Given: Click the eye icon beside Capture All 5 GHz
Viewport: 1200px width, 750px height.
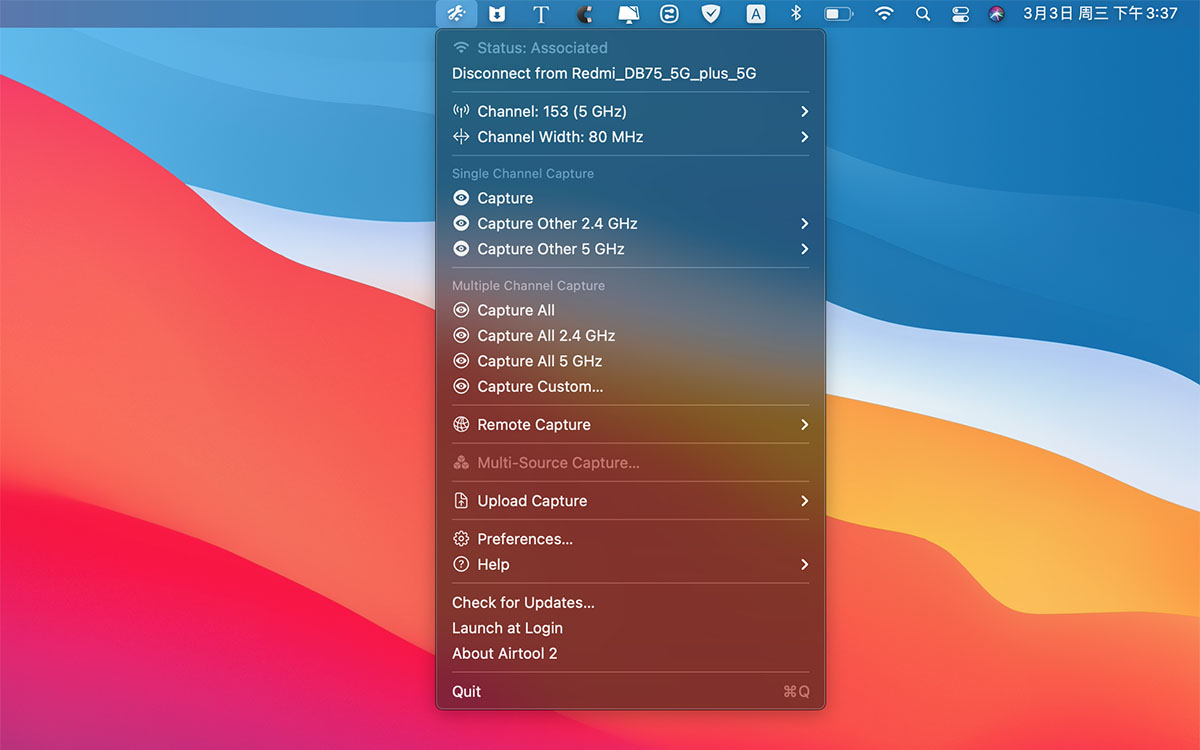Looking at the screenshot, I should 461,361.
